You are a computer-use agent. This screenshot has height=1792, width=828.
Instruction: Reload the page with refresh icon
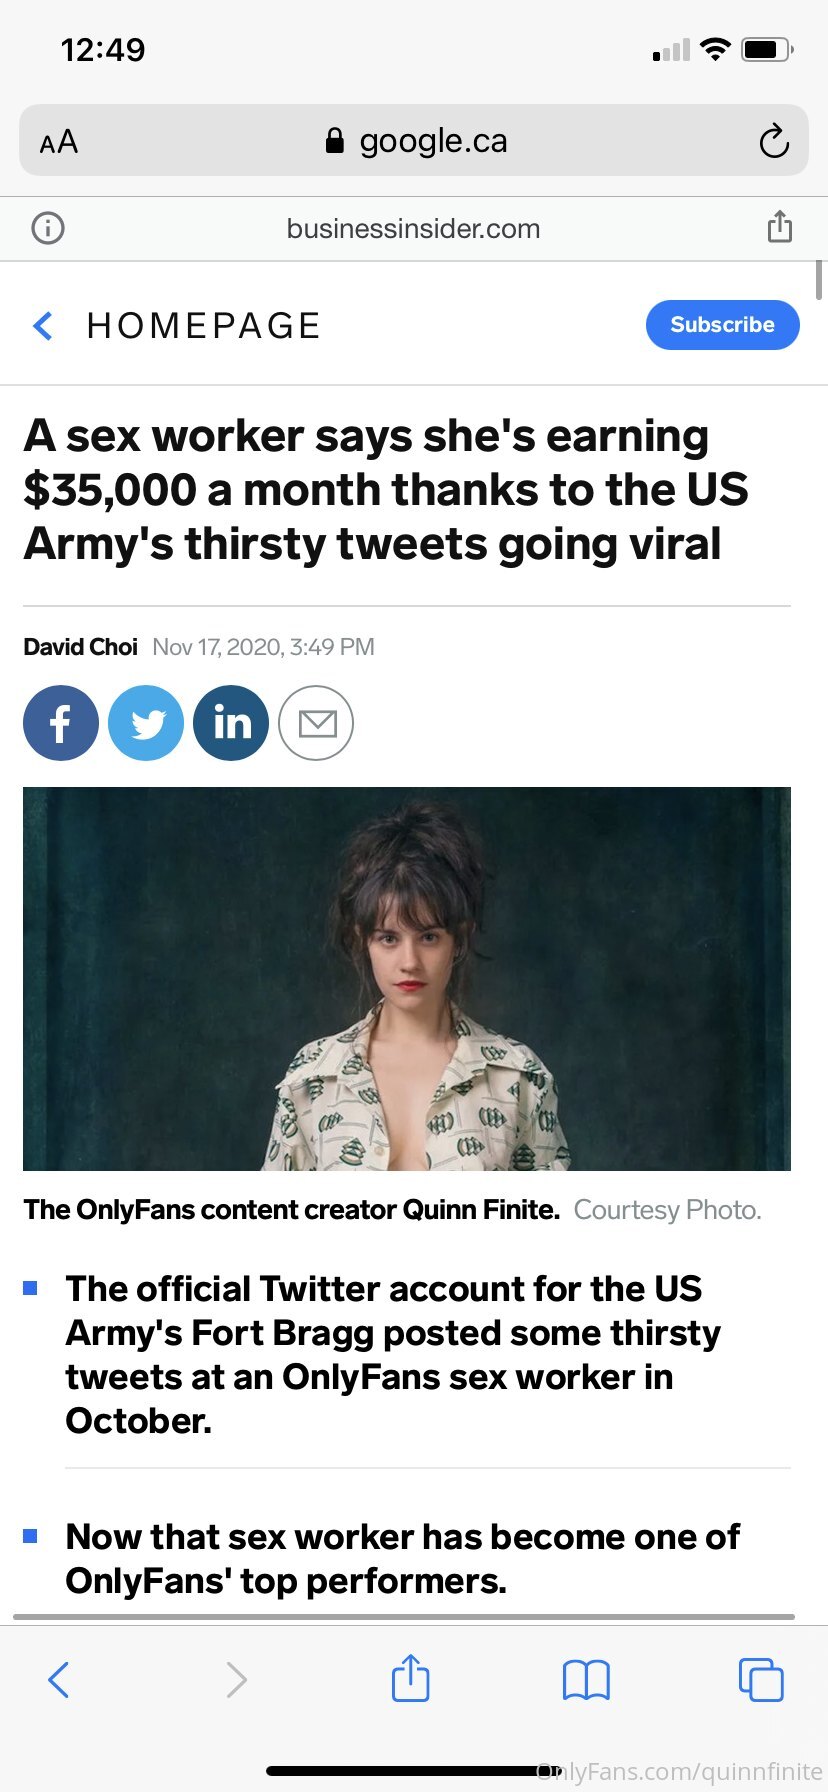(774, 141)
